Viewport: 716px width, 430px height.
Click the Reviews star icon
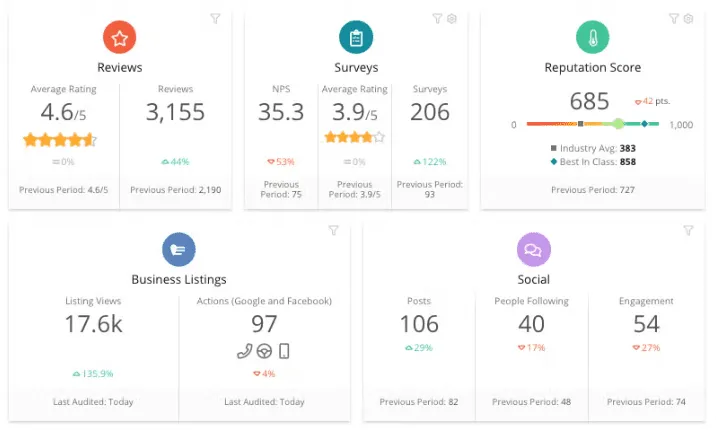click(x=120, y=39)
